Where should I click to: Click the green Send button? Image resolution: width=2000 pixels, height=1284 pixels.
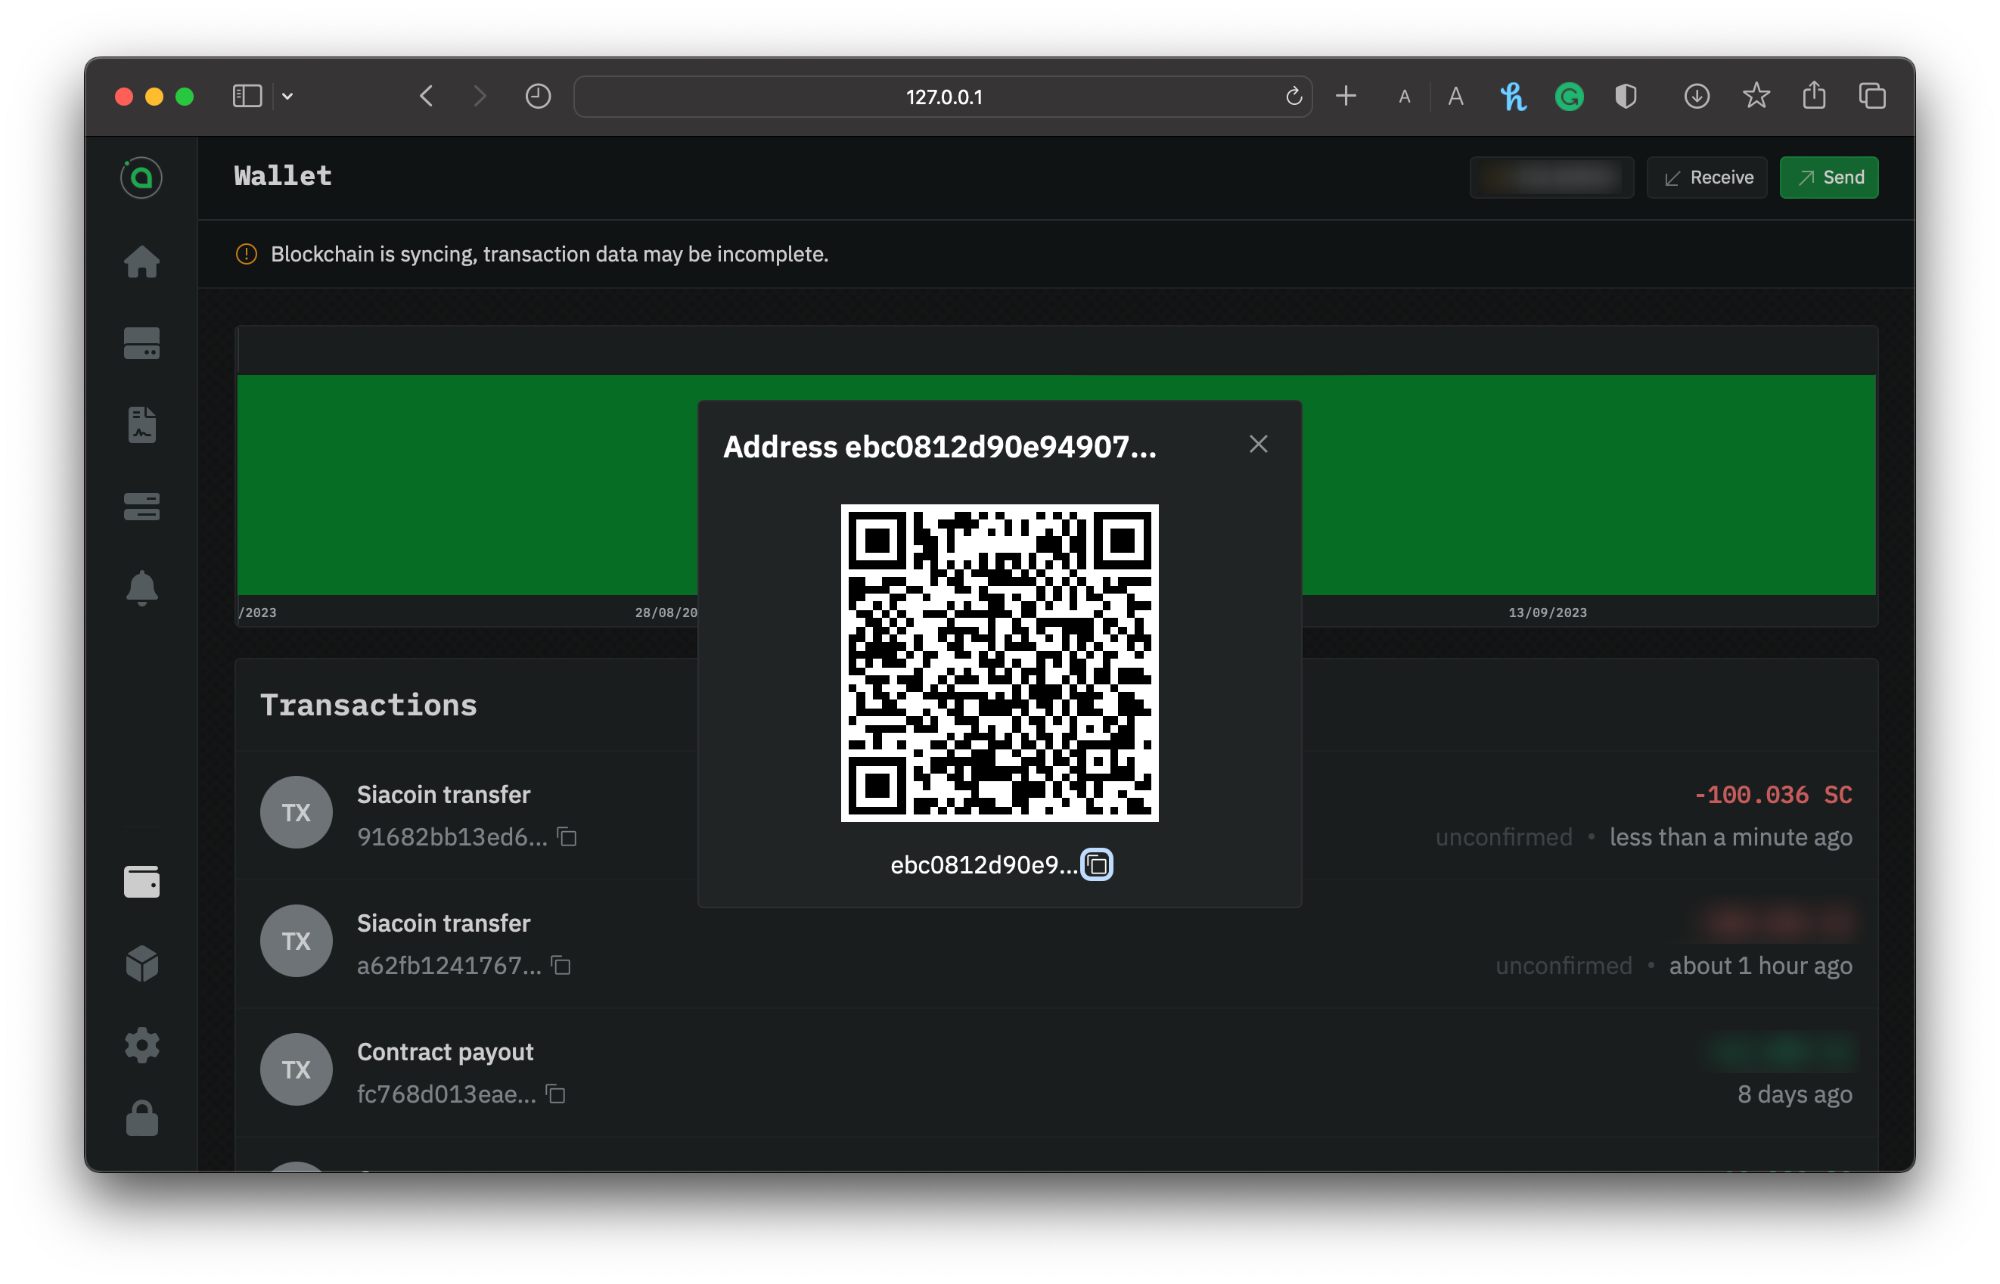(x=1828, y=178)
